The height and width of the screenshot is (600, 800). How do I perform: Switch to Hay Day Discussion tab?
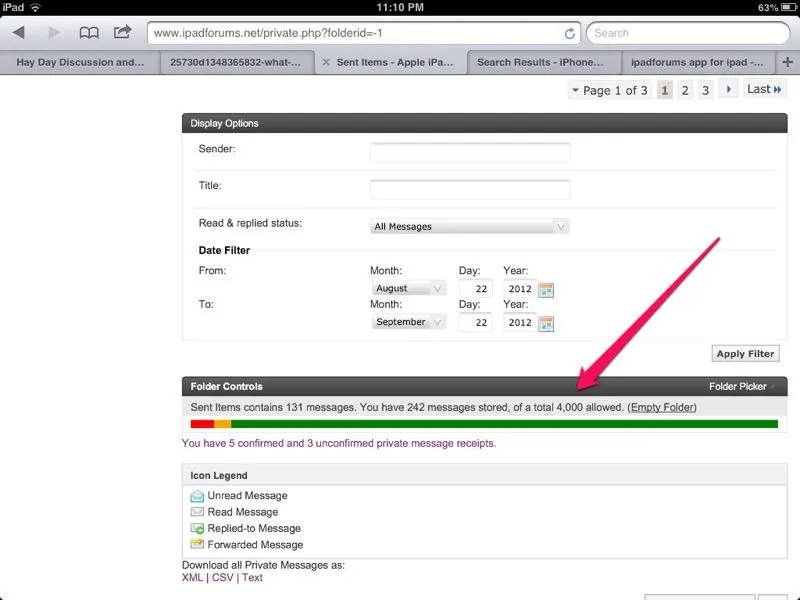pyautogui.click(x=80, y=62)
